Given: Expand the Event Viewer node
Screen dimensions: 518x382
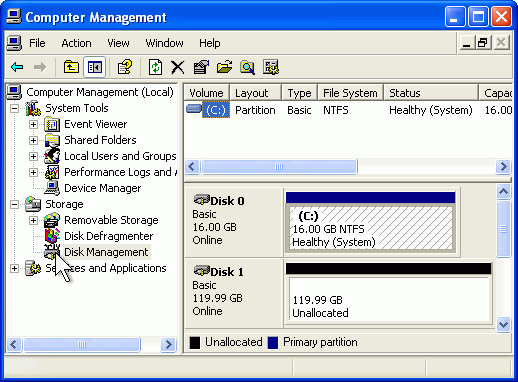Looking at the screenshot, I should 33,124.
